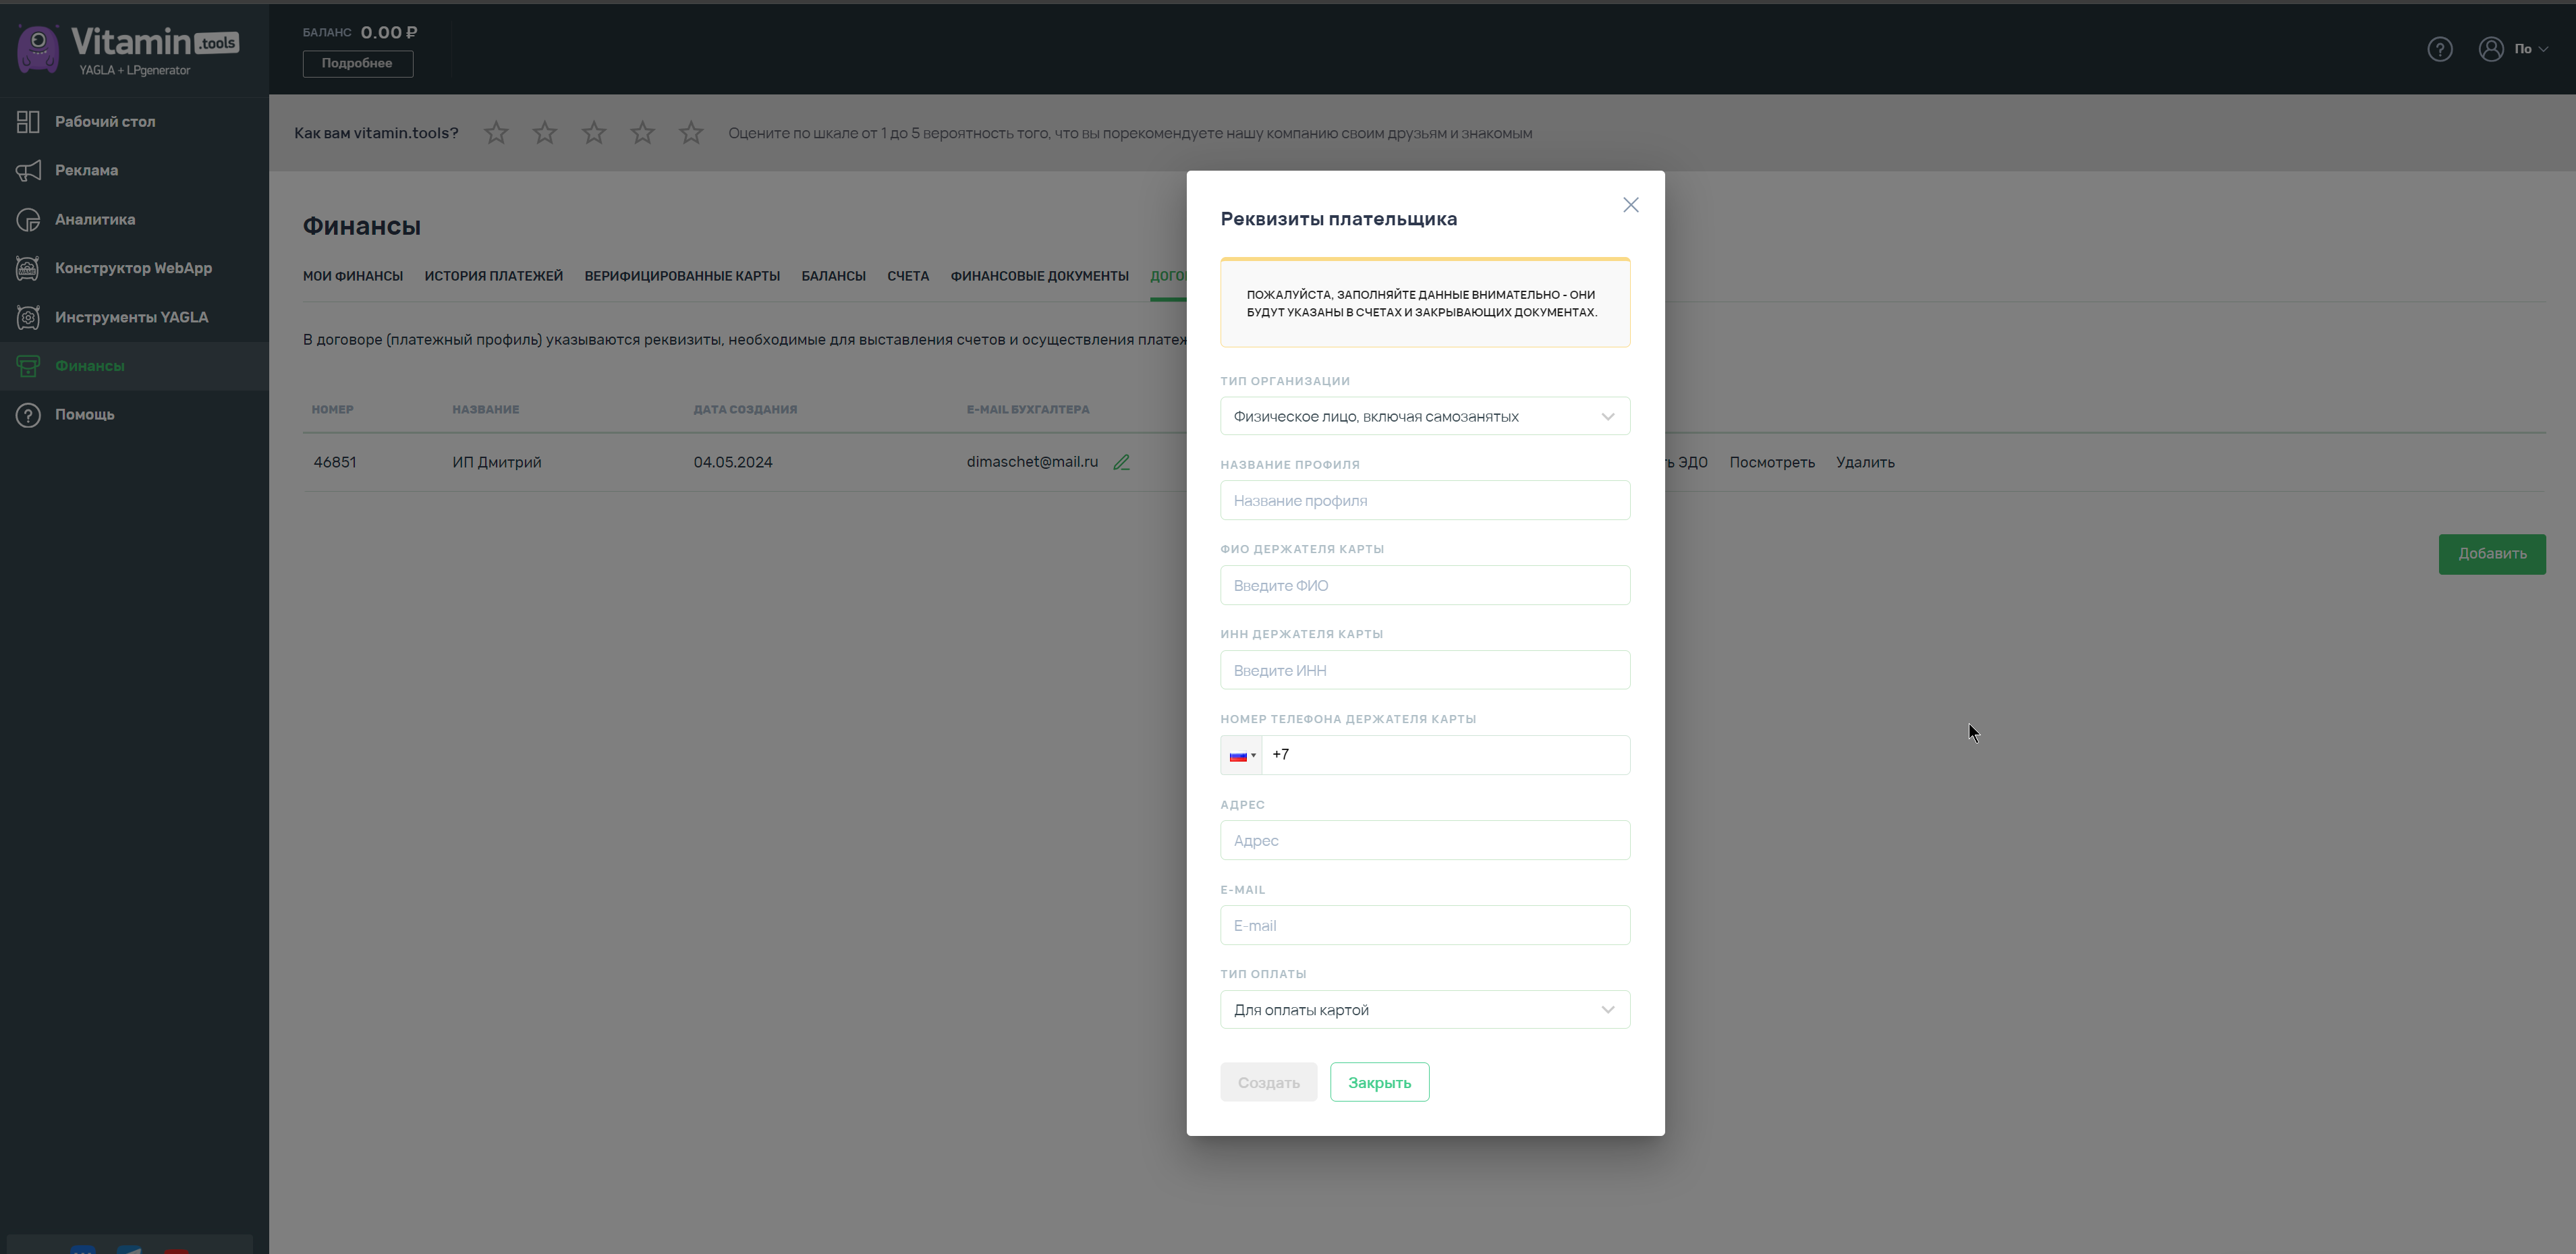Open the Реклама megaphone icon

[x=28, y=171]
